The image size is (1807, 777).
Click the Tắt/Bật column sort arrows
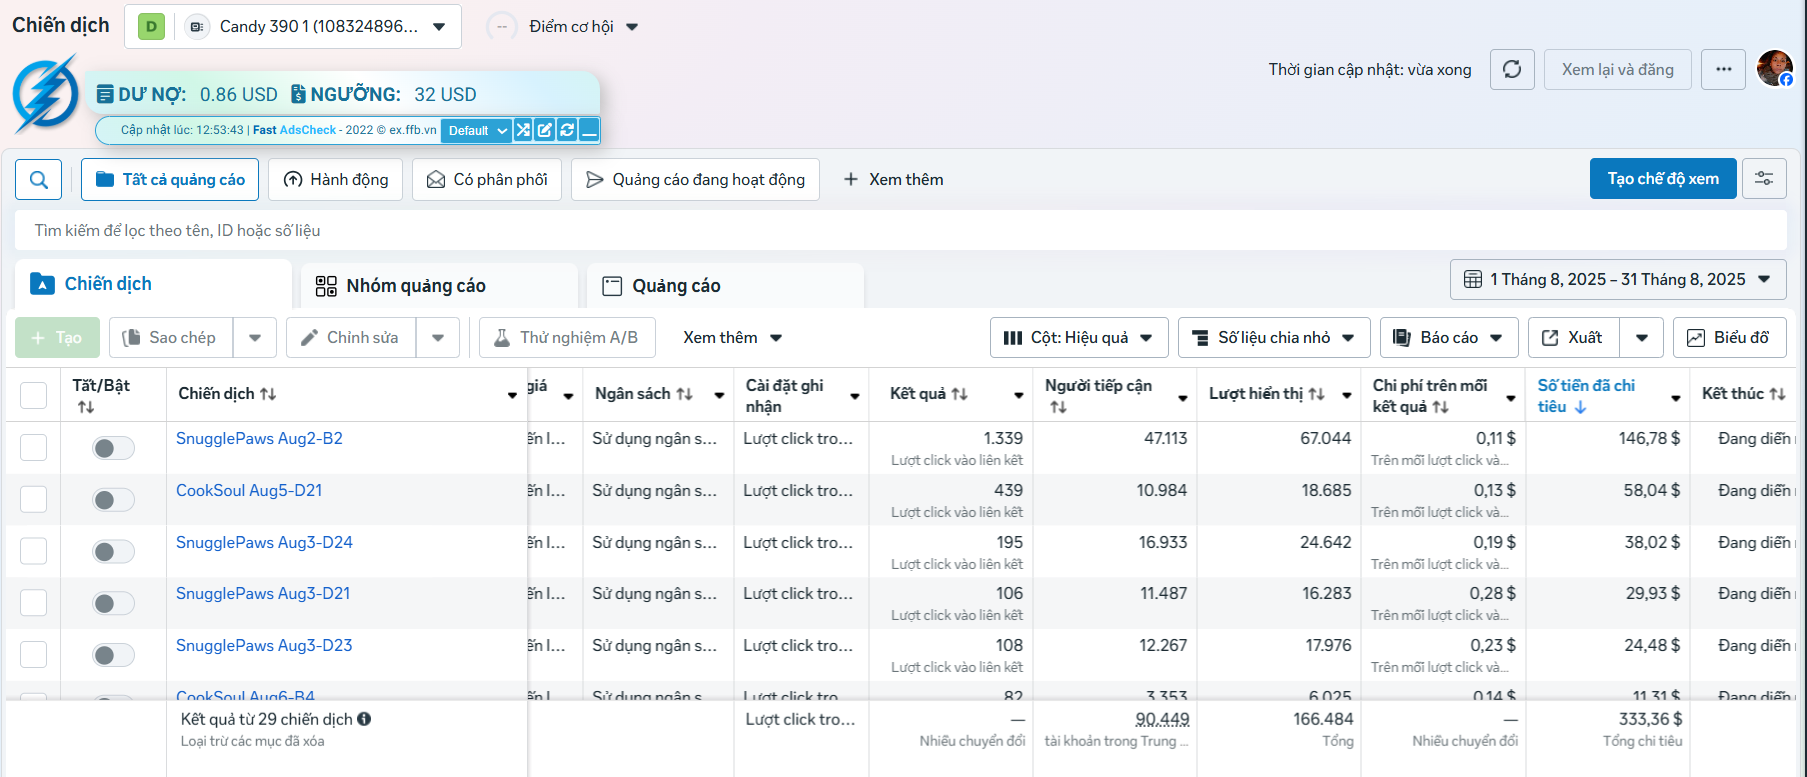pyautogui.click(x=86, y=407)
